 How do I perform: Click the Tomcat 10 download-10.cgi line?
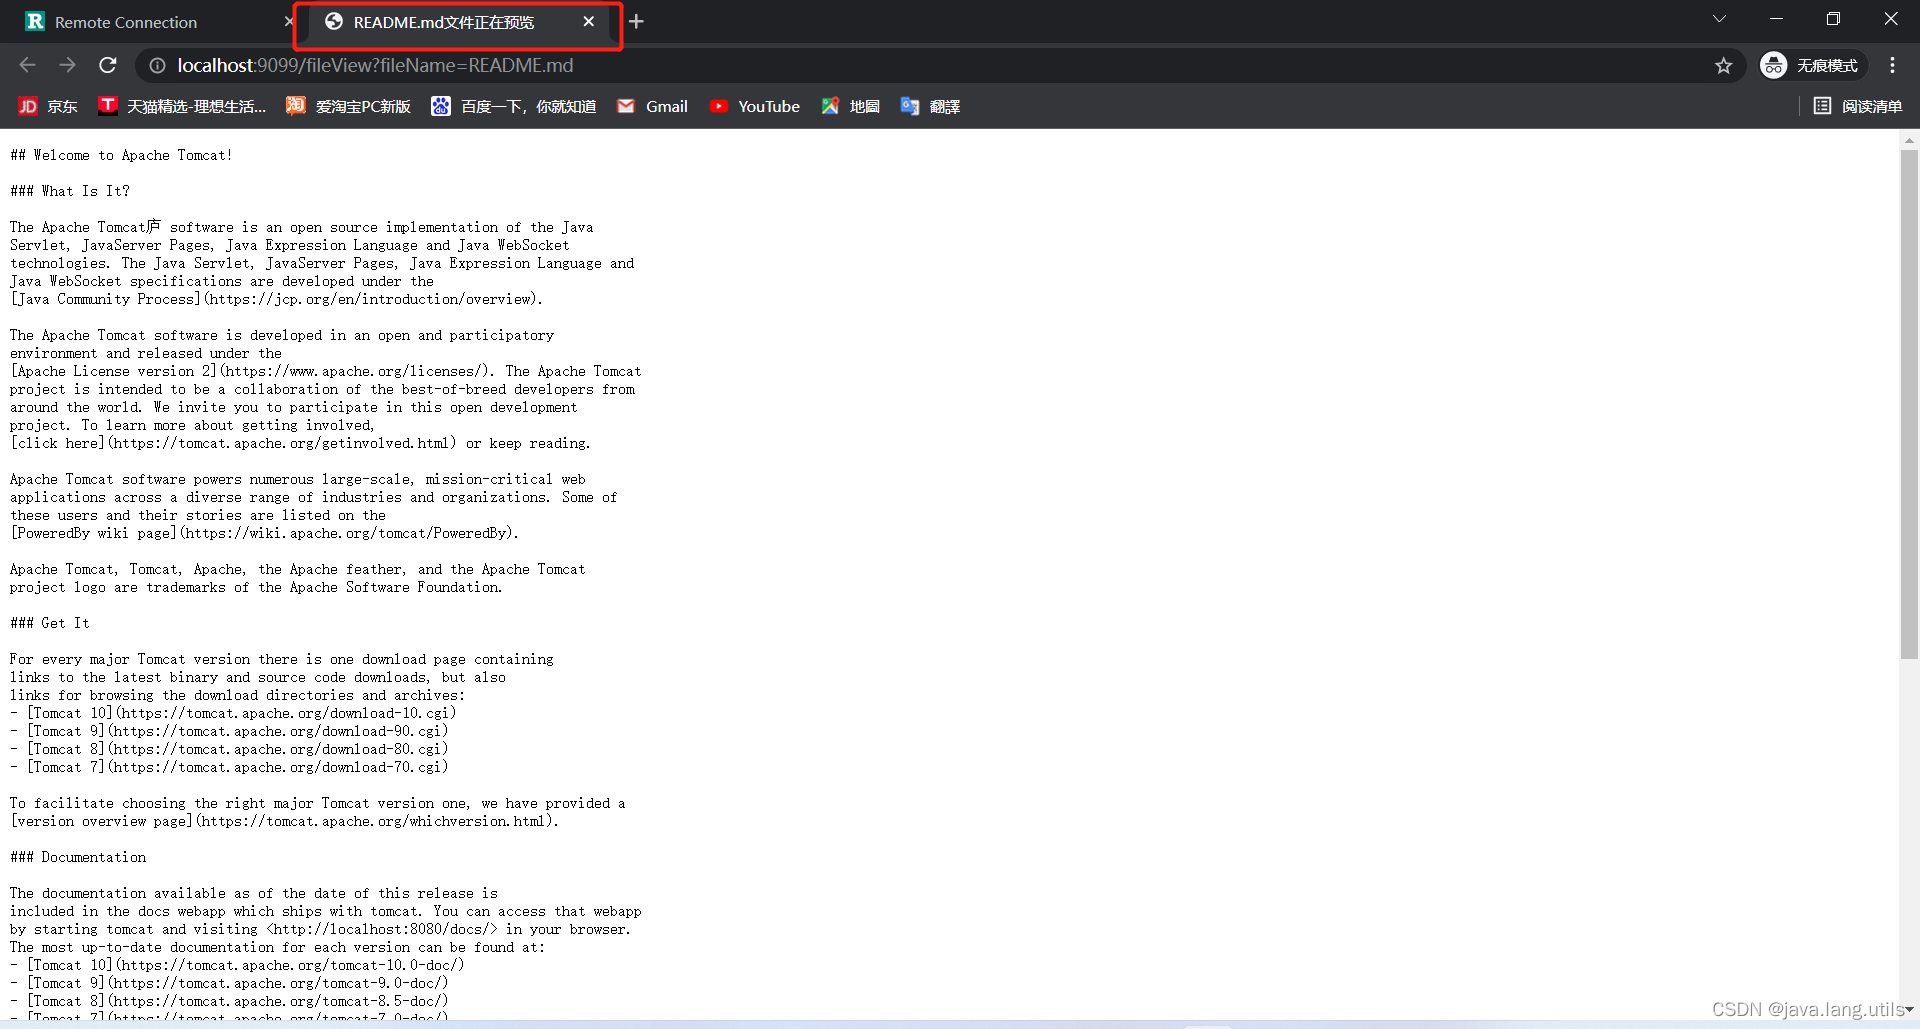(233, 713)
